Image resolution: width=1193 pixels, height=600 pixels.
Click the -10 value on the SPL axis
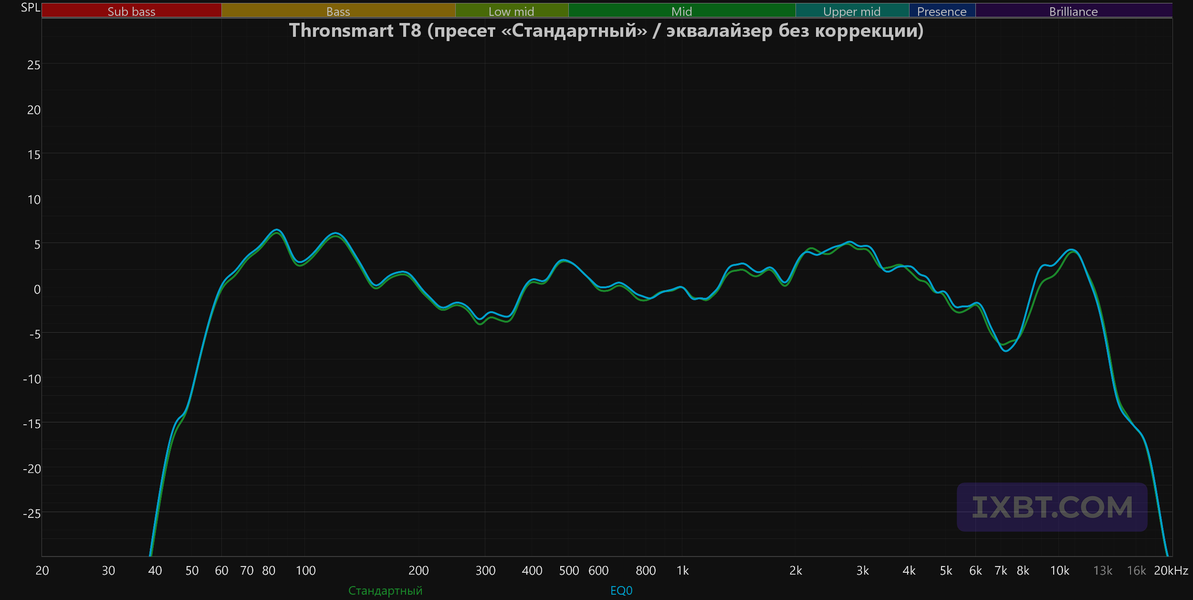click(31, 379)
